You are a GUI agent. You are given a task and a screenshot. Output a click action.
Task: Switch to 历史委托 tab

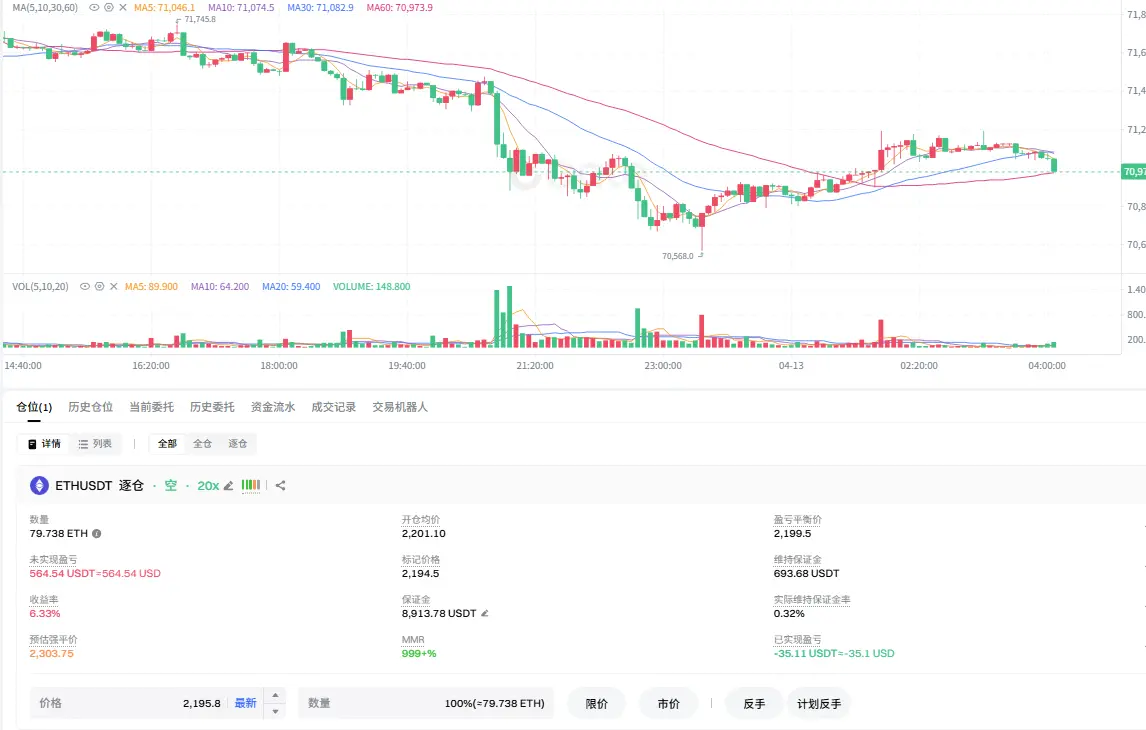tap(212, 407)
